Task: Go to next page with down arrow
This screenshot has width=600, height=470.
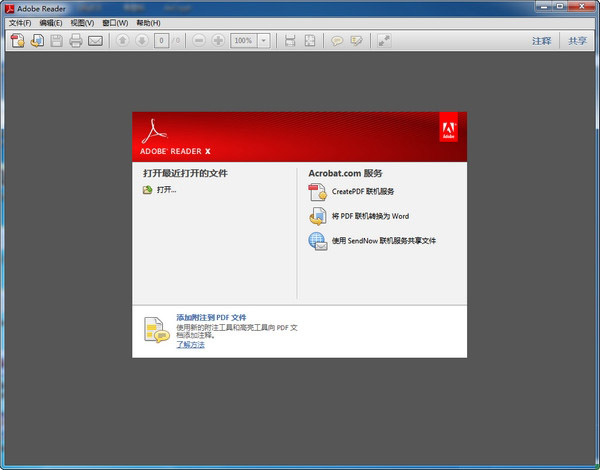Action: tap(142, 41)
